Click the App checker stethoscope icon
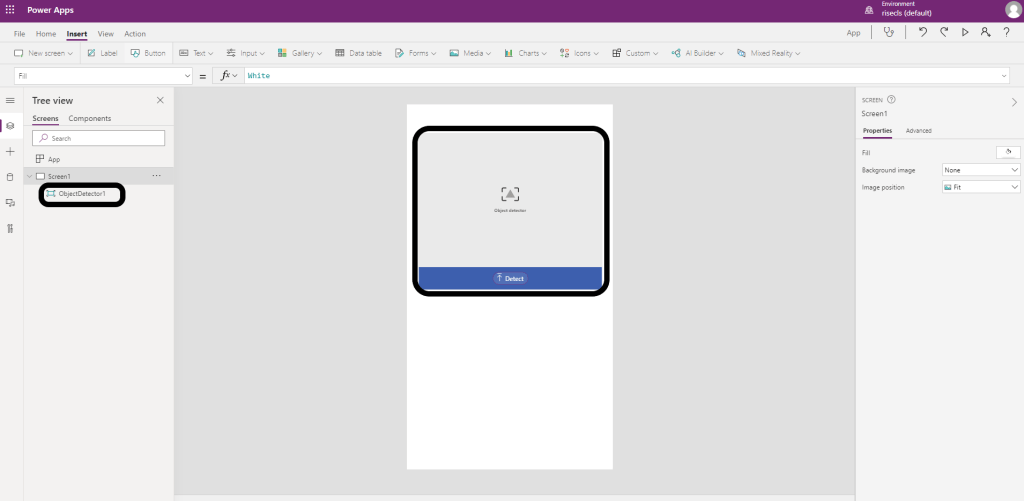1024x501 pixels. click(888, 33)
